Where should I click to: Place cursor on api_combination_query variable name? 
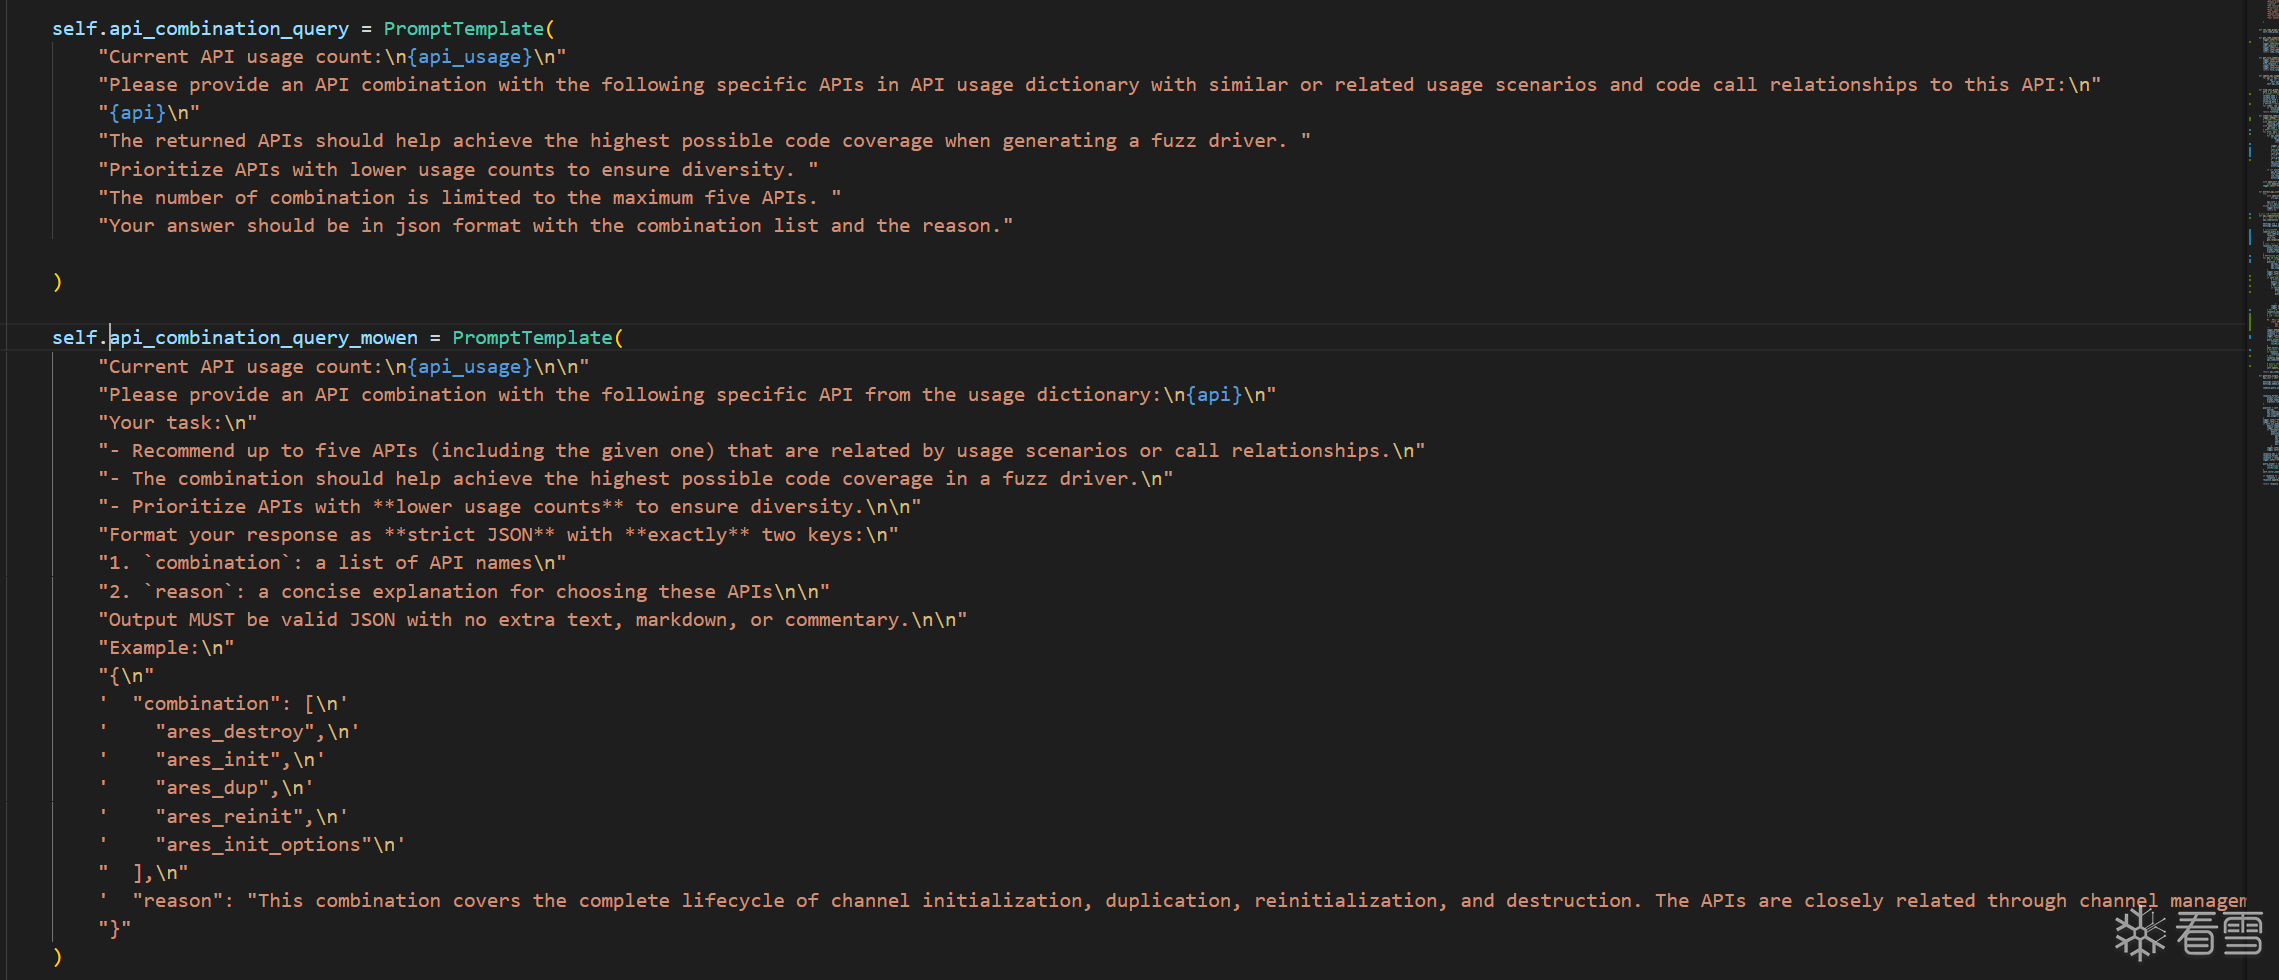(x=229, y=29)
